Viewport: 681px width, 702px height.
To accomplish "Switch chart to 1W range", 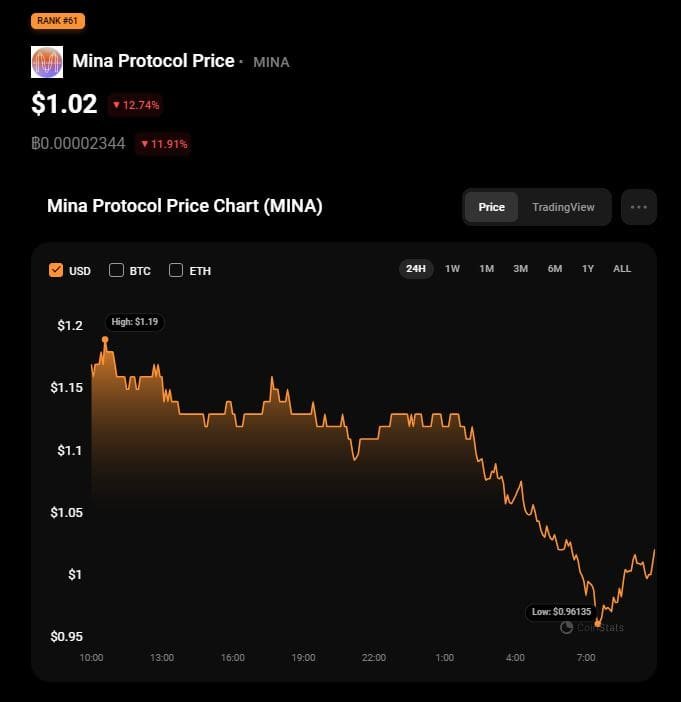I will point(452,268).
